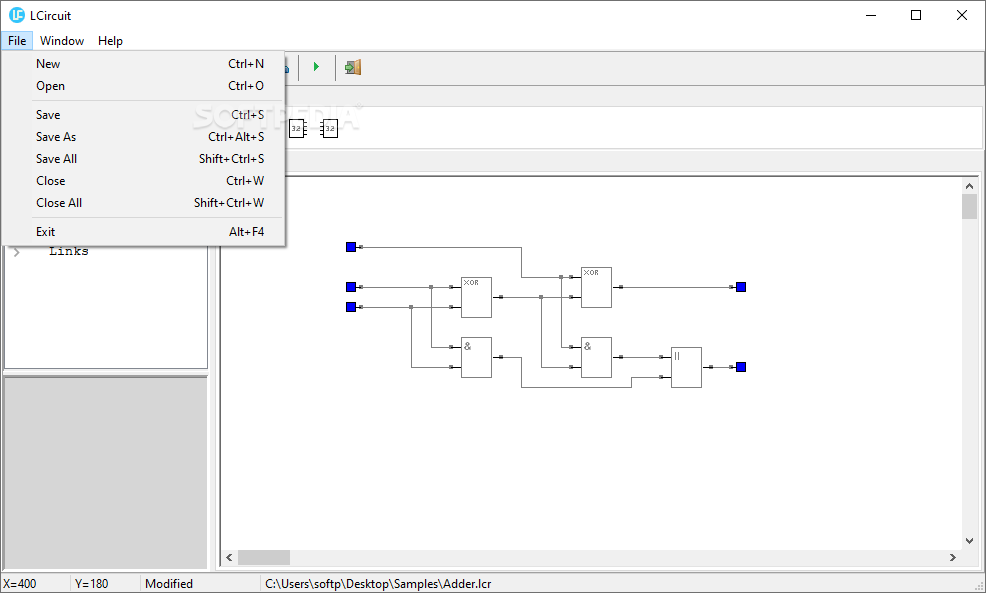Click the exit door toolbar icon

tap(353, 67)
